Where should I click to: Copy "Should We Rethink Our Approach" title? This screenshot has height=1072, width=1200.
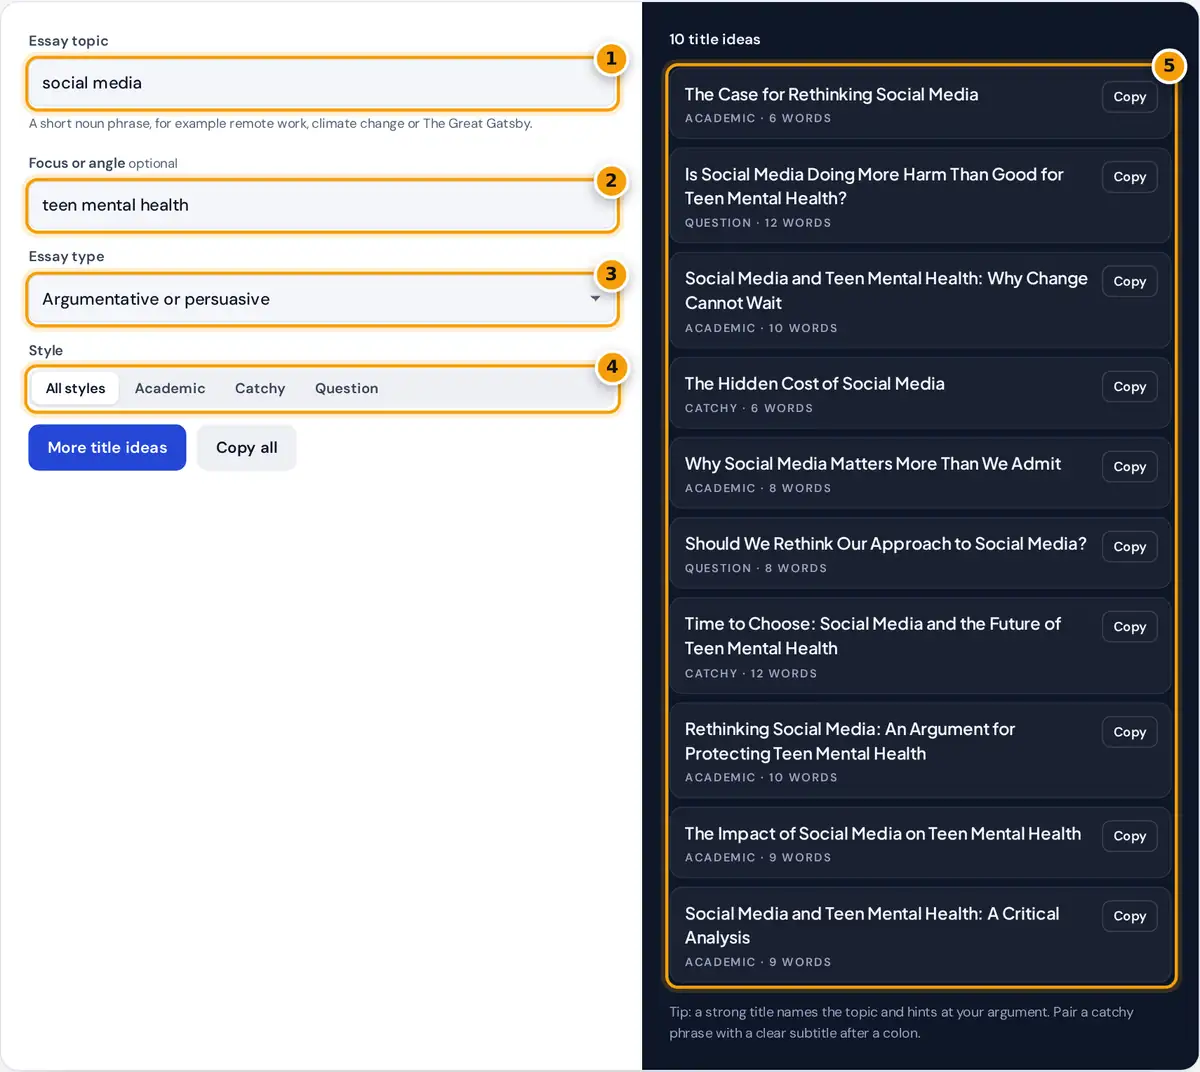[1130, 547]
